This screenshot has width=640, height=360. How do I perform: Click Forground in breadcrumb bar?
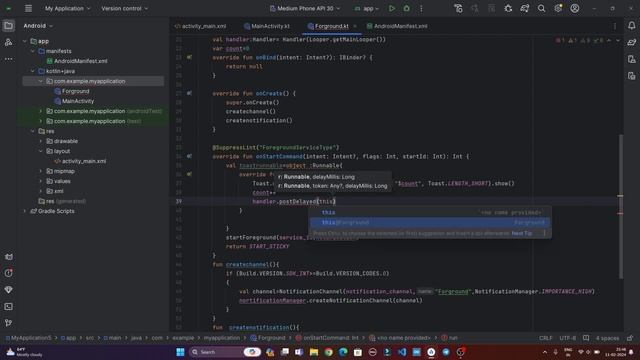point(268,338)
